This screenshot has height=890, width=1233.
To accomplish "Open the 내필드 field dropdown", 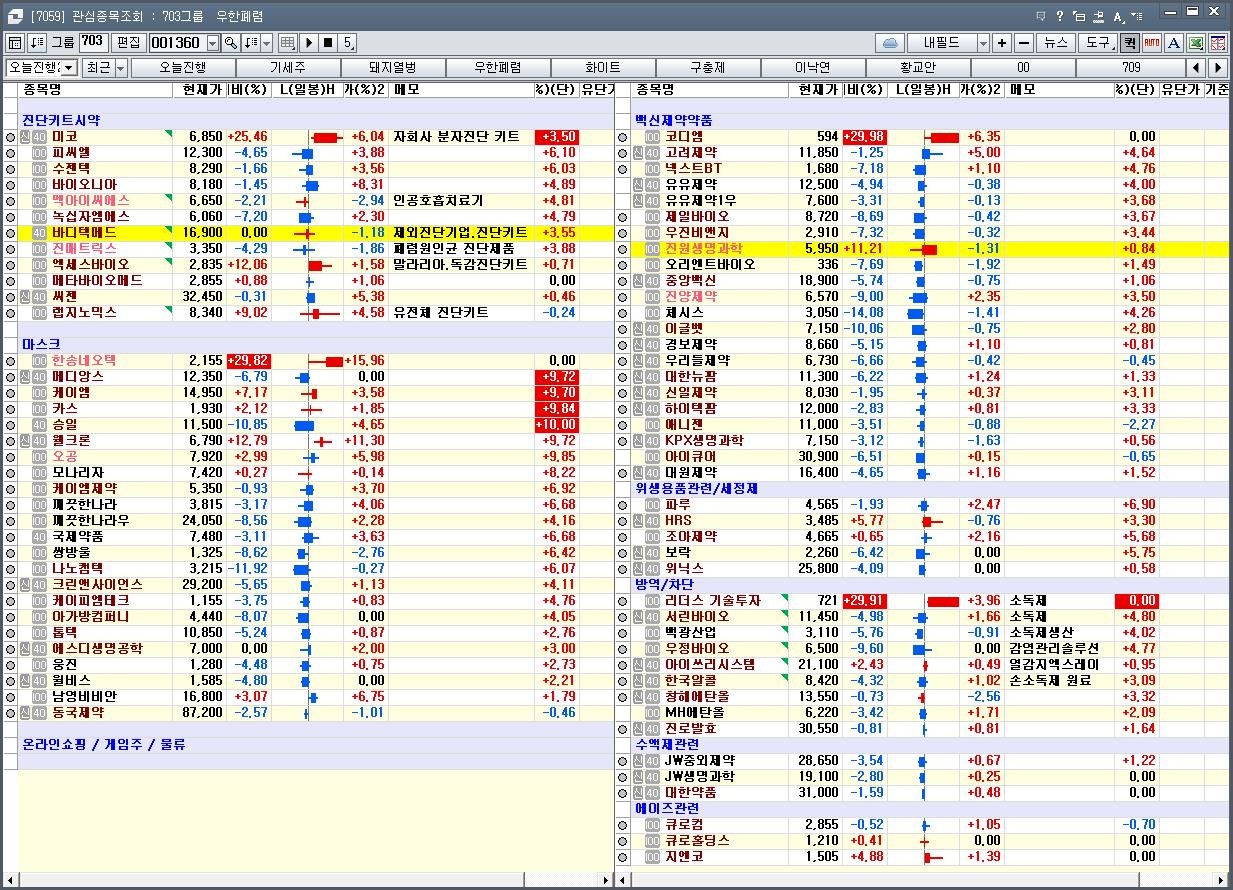I will coord(983,43).
